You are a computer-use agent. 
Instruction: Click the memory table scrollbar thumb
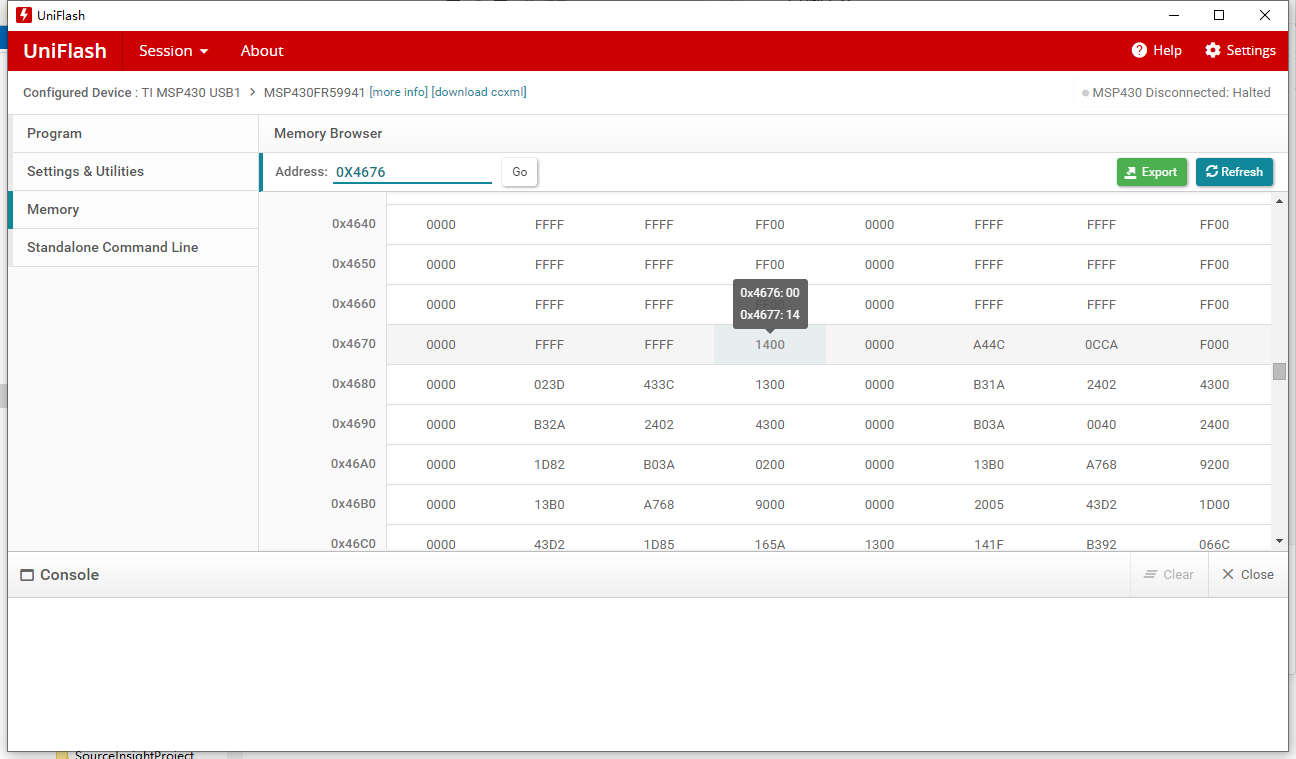coord(1279,371)
